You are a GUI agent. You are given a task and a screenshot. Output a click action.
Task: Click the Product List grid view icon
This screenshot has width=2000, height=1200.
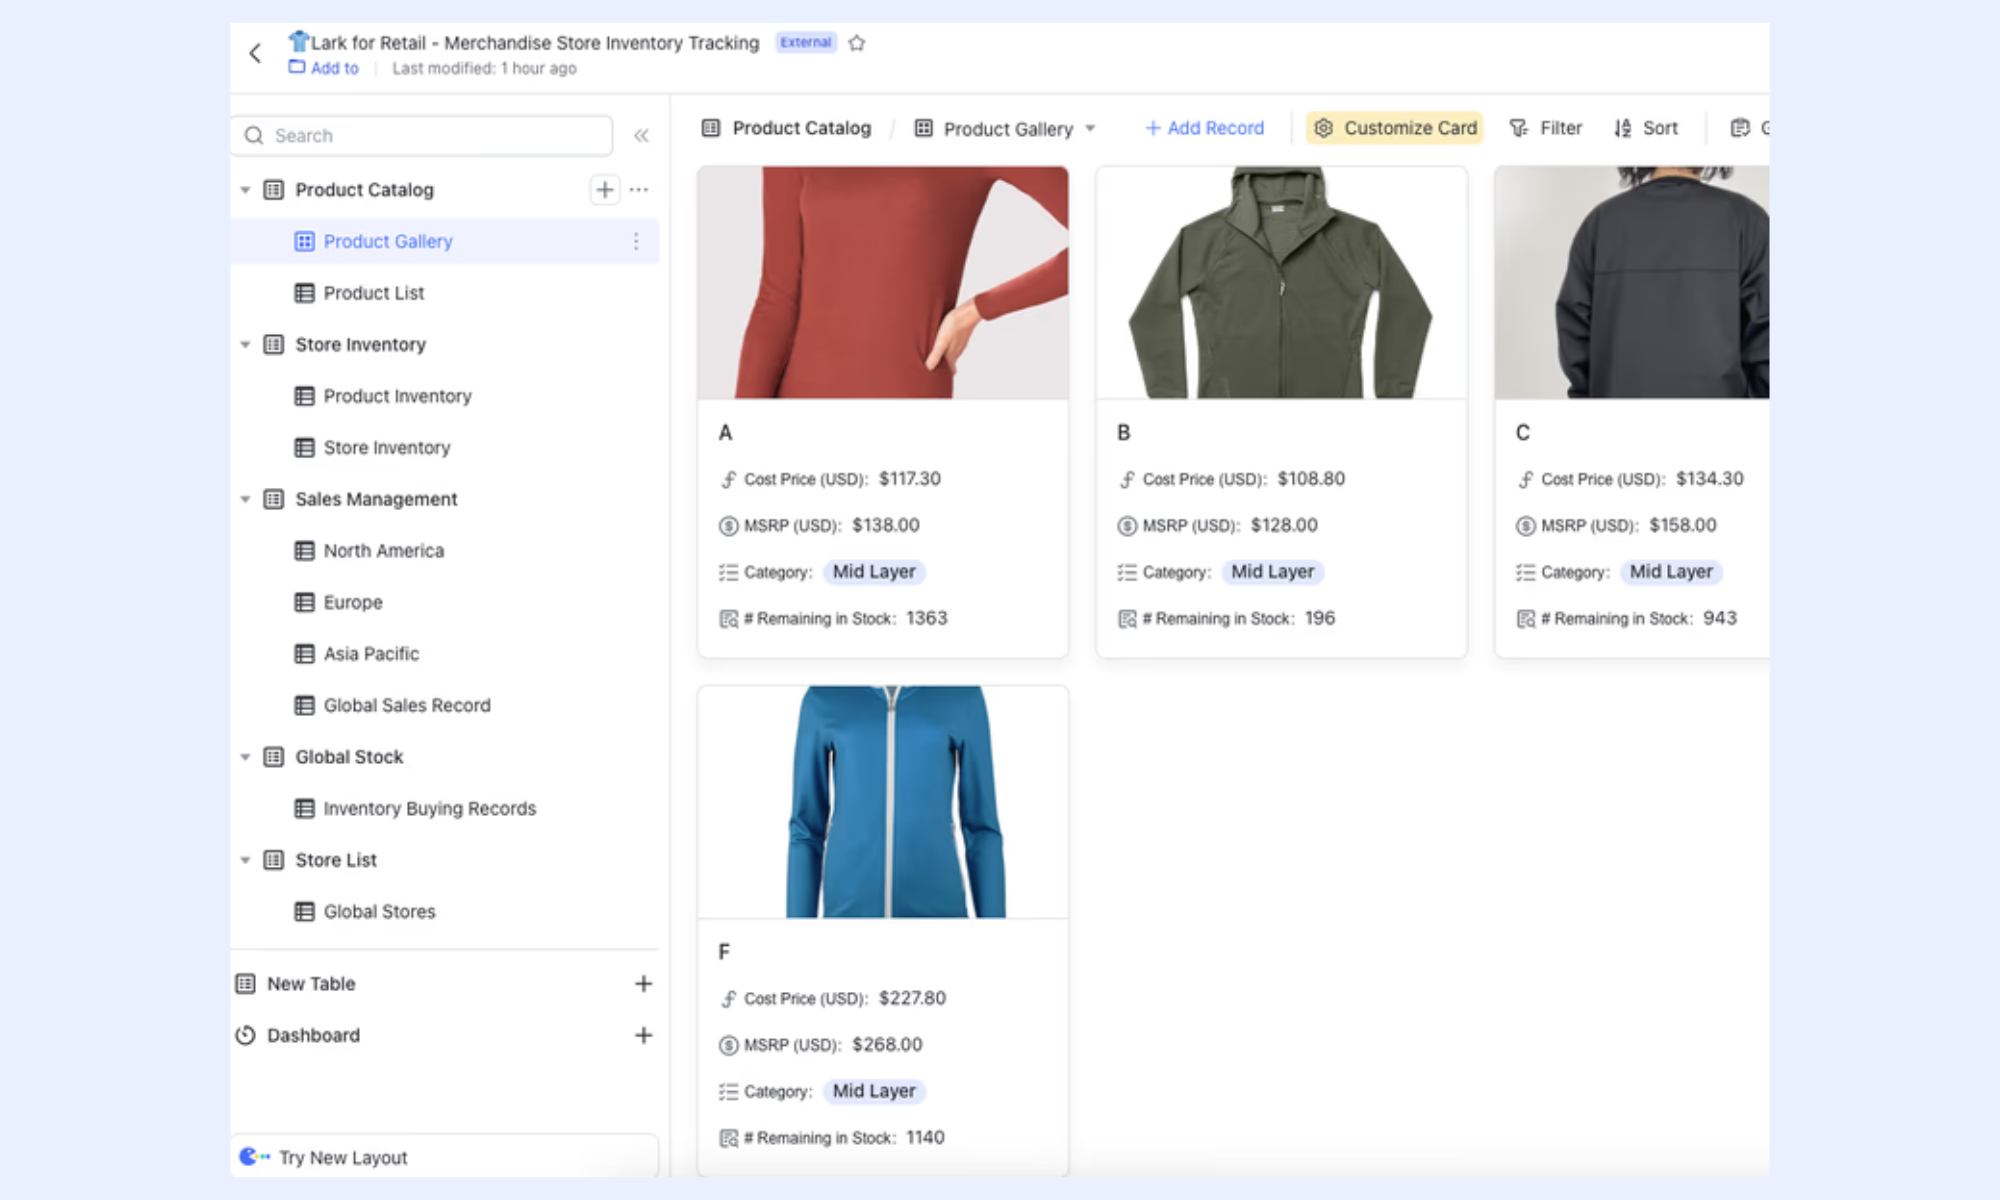point(304,293)
